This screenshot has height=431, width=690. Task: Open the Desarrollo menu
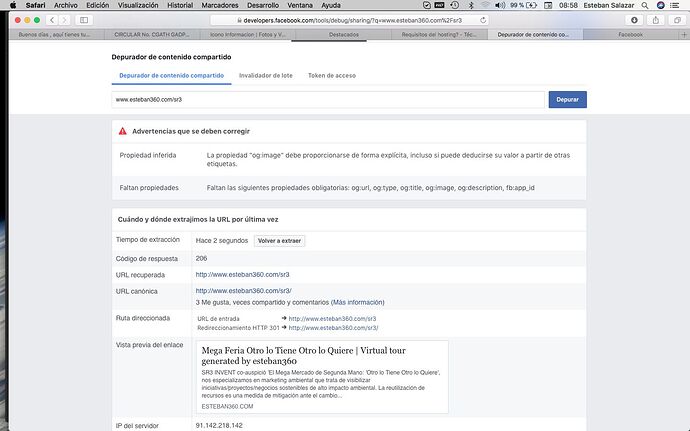click(x=263, y=5)
